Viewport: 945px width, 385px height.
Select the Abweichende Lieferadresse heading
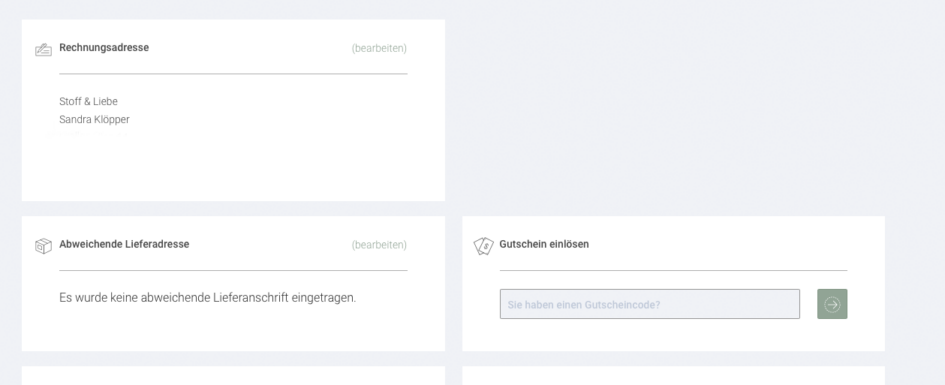tap(124, 244)
